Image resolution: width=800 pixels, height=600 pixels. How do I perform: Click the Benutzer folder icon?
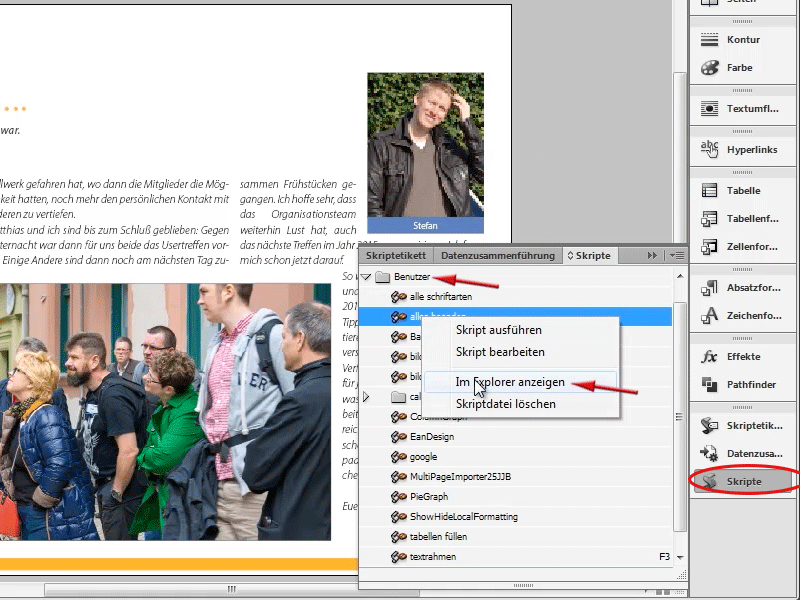(x=382, y=277)
